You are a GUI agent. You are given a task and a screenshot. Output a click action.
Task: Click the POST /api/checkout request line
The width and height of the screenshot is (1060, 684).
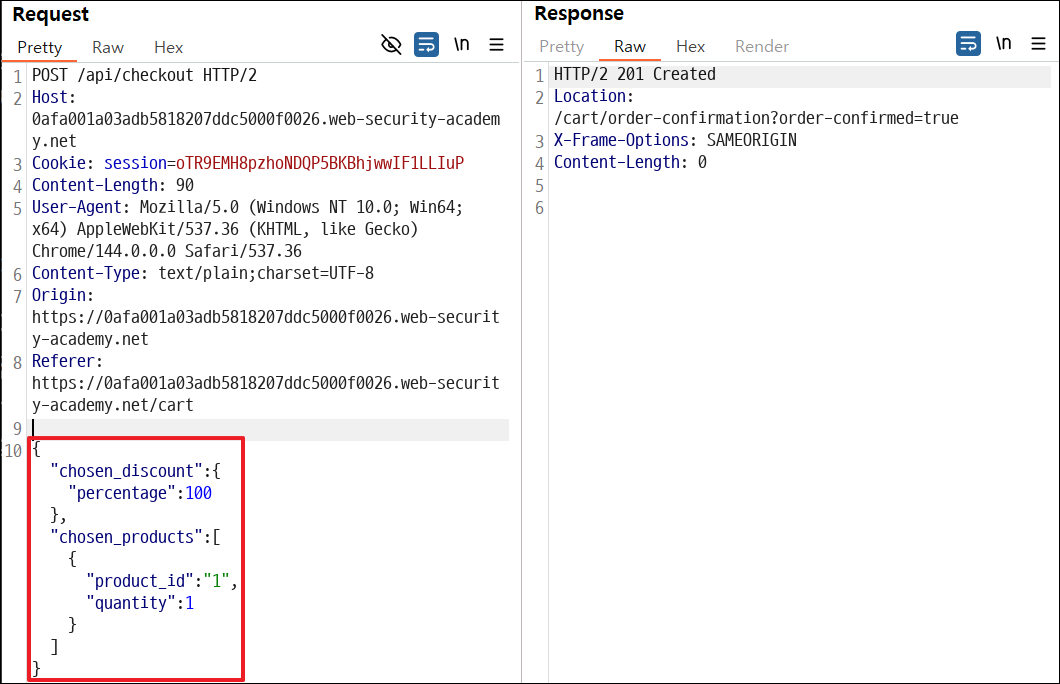[145, 75]
